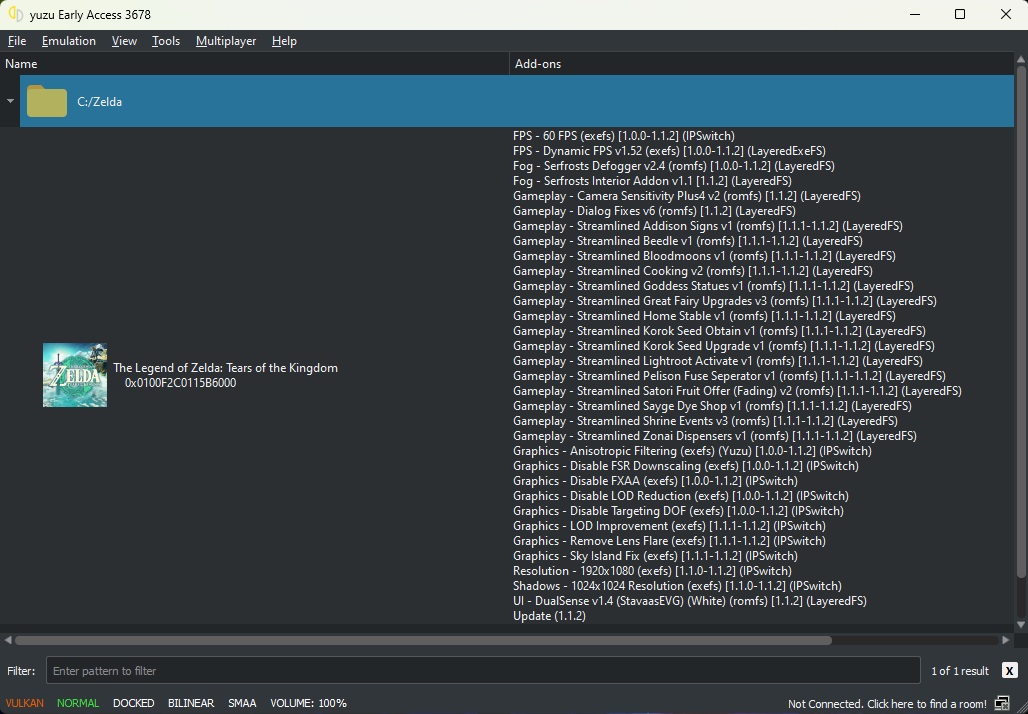Toggle the DOCKED mode button
This screenshot has width=1028, height=714.
coord(134,703)
